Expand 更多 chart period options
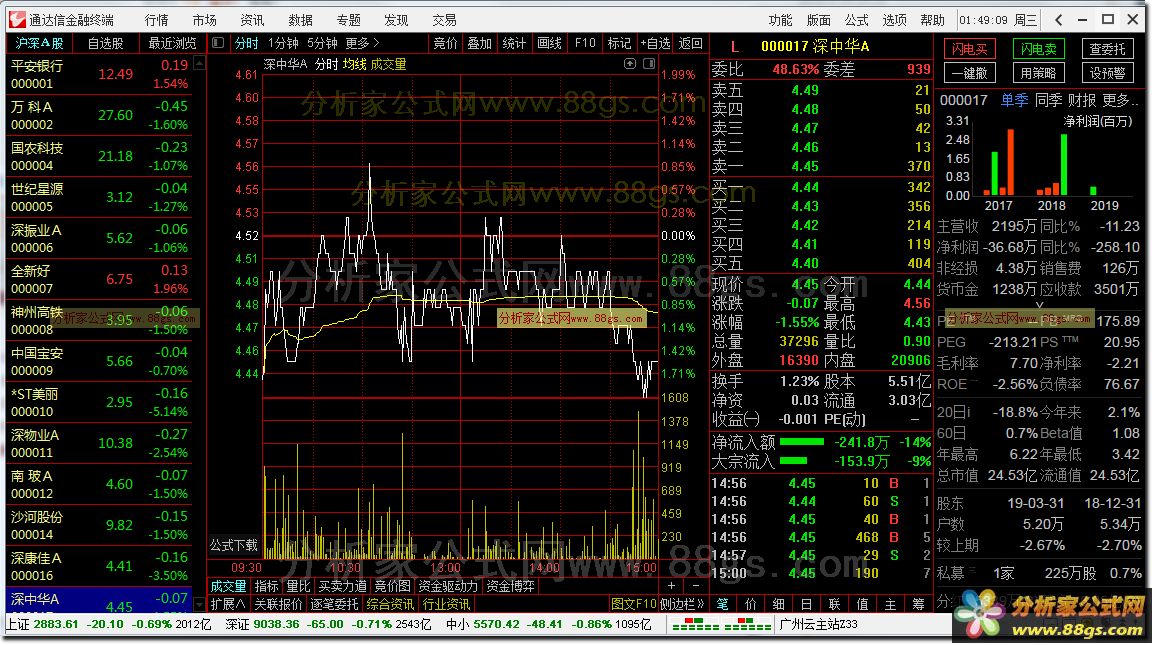 click(x=362, y=43)
